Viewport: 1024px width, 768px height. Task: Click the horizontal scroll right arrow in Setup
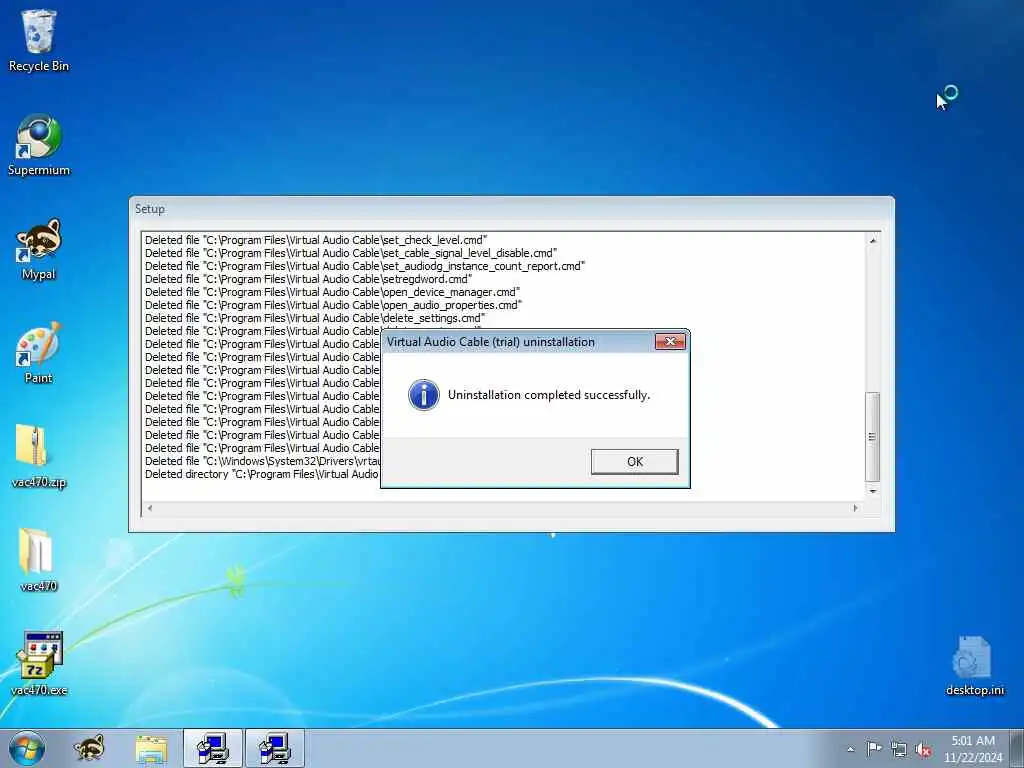[856, 508]
